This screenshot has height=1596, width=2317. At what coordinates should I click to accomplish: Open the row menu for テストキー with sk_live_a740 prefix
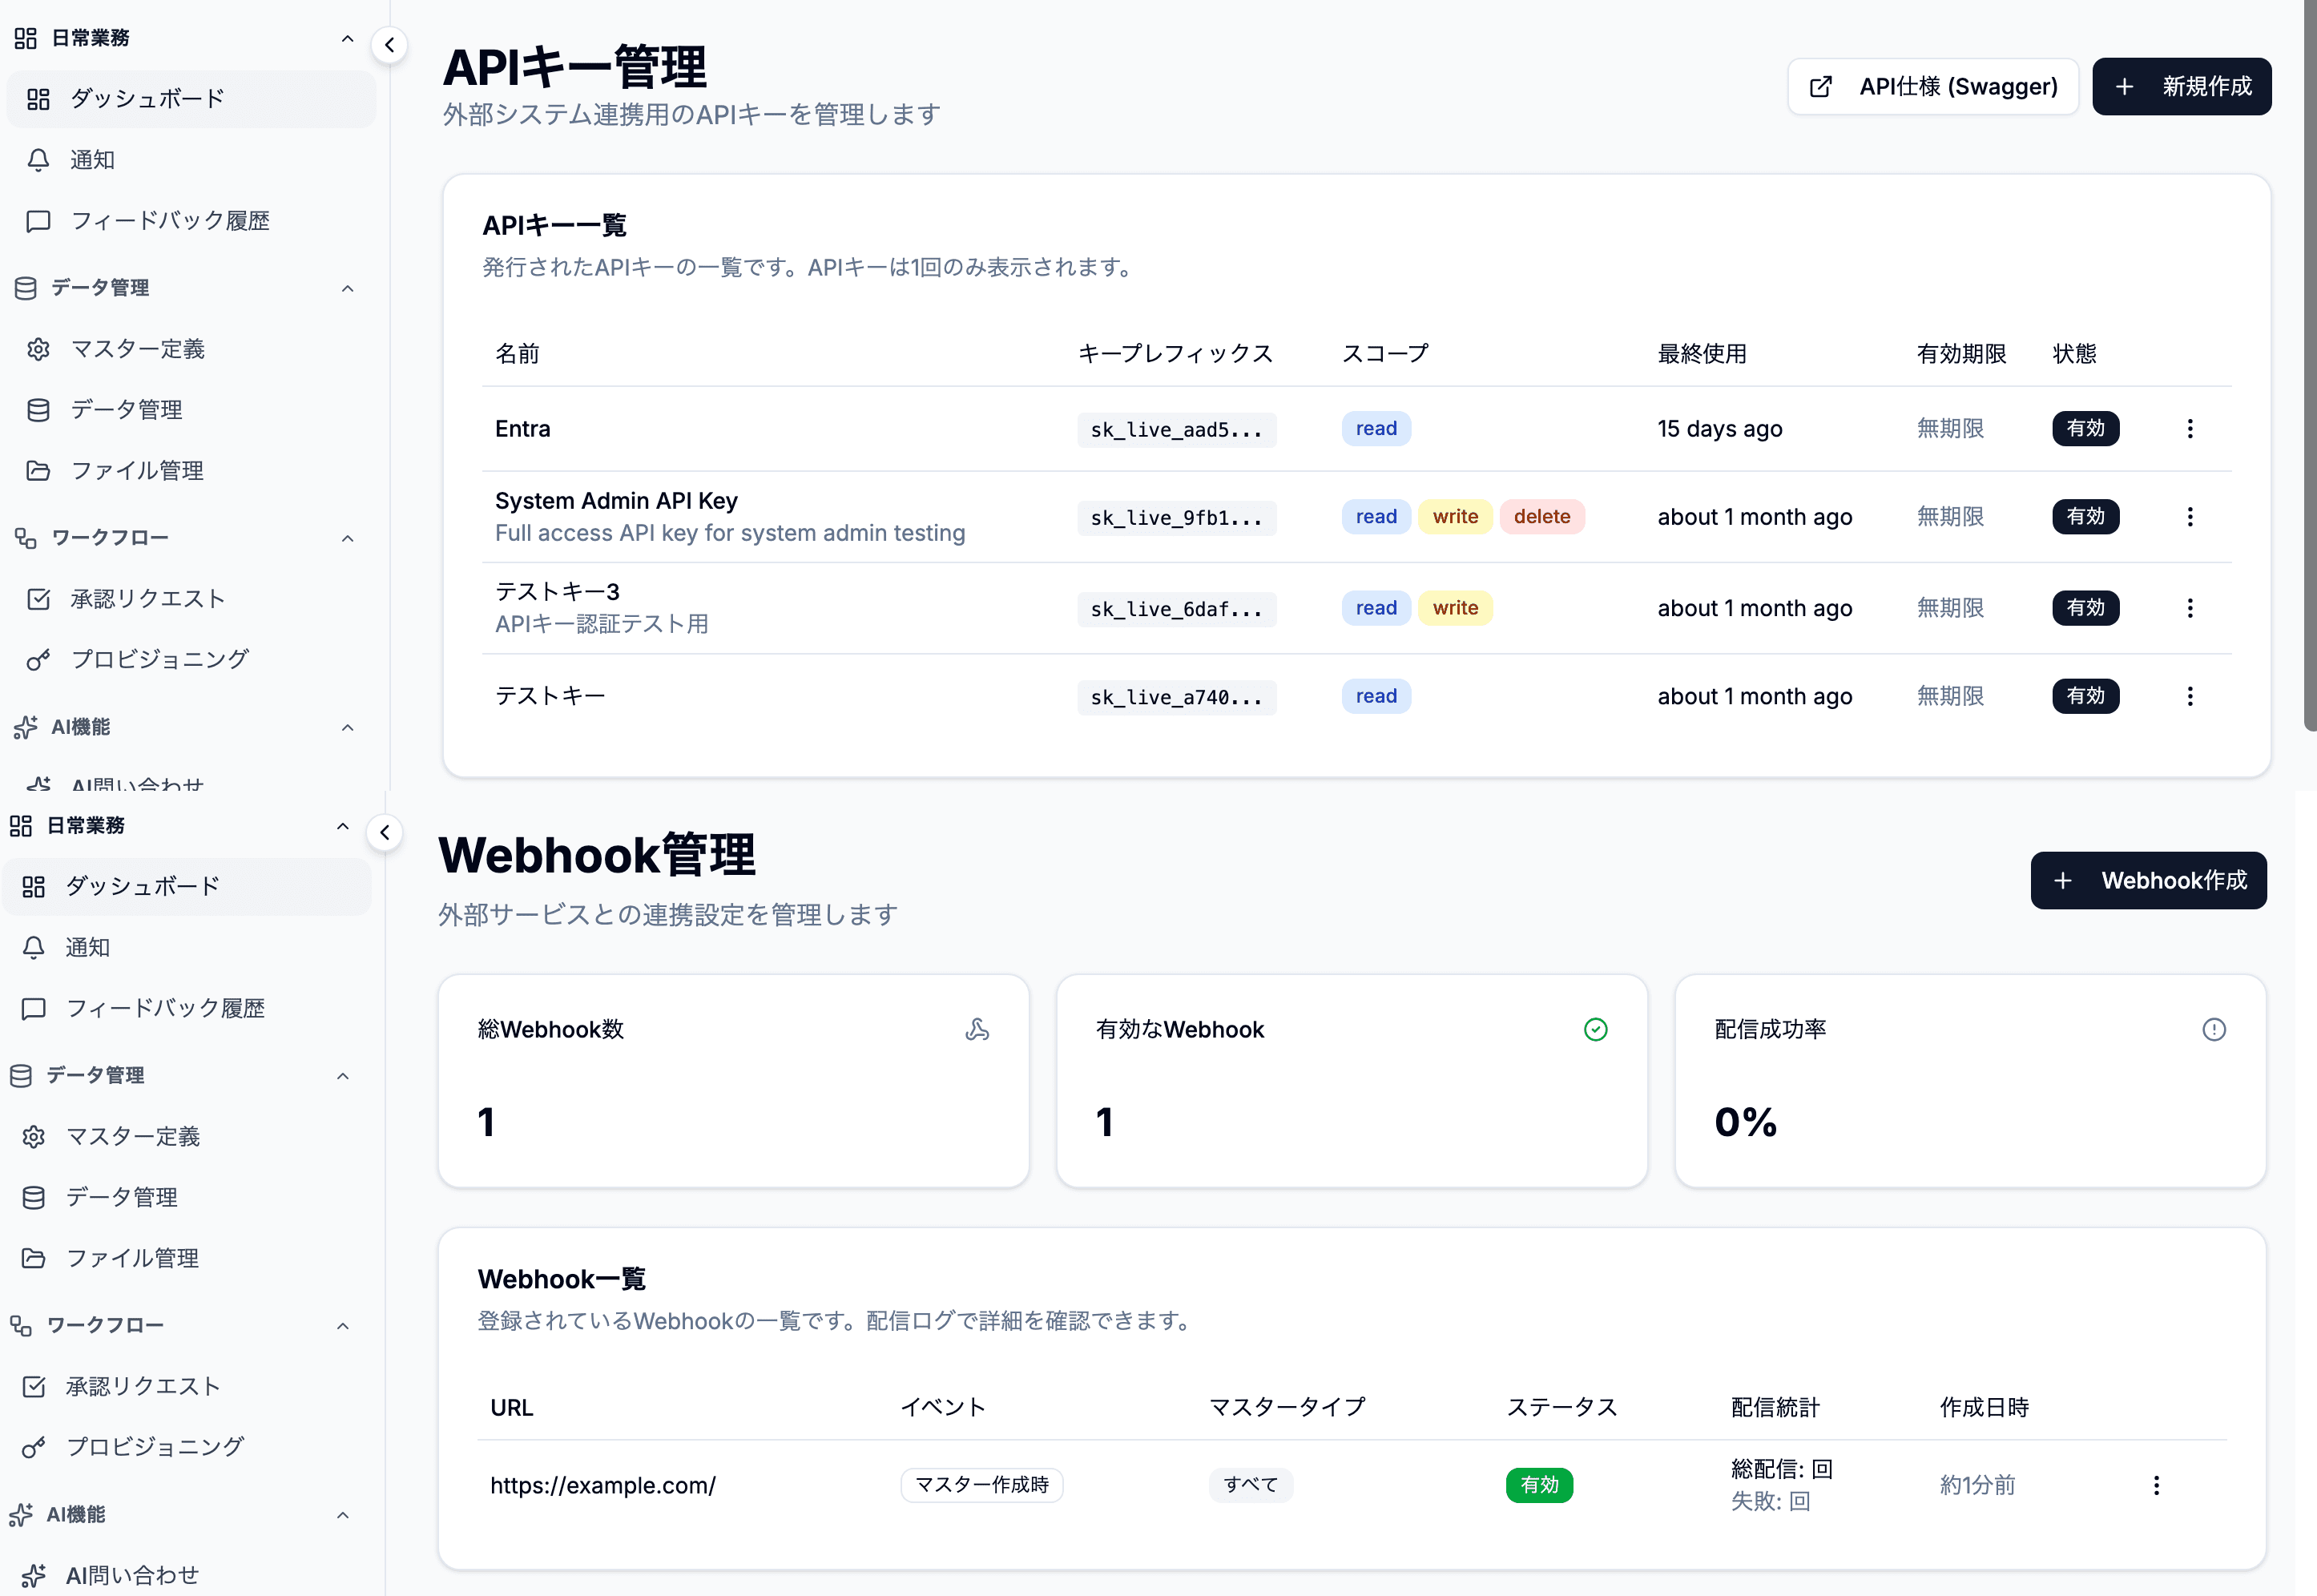click(x=2190, y=696)
